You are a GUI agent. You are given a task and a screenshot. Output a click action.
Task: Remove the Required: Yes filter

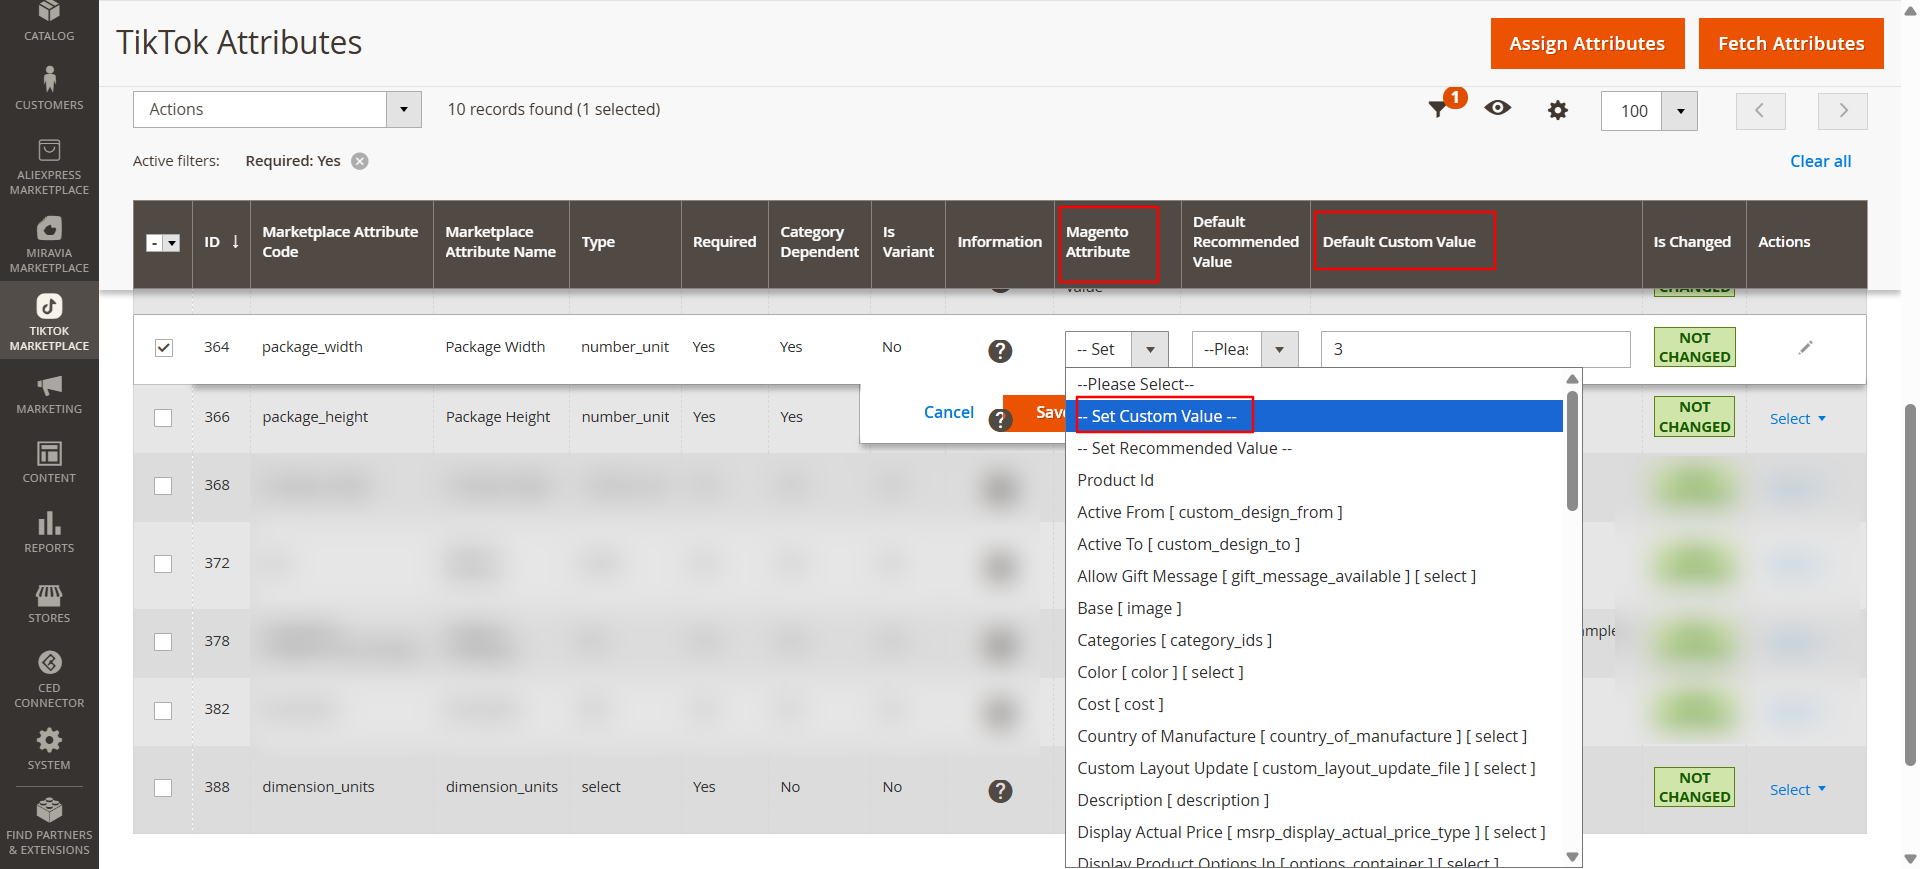point(360,161)
